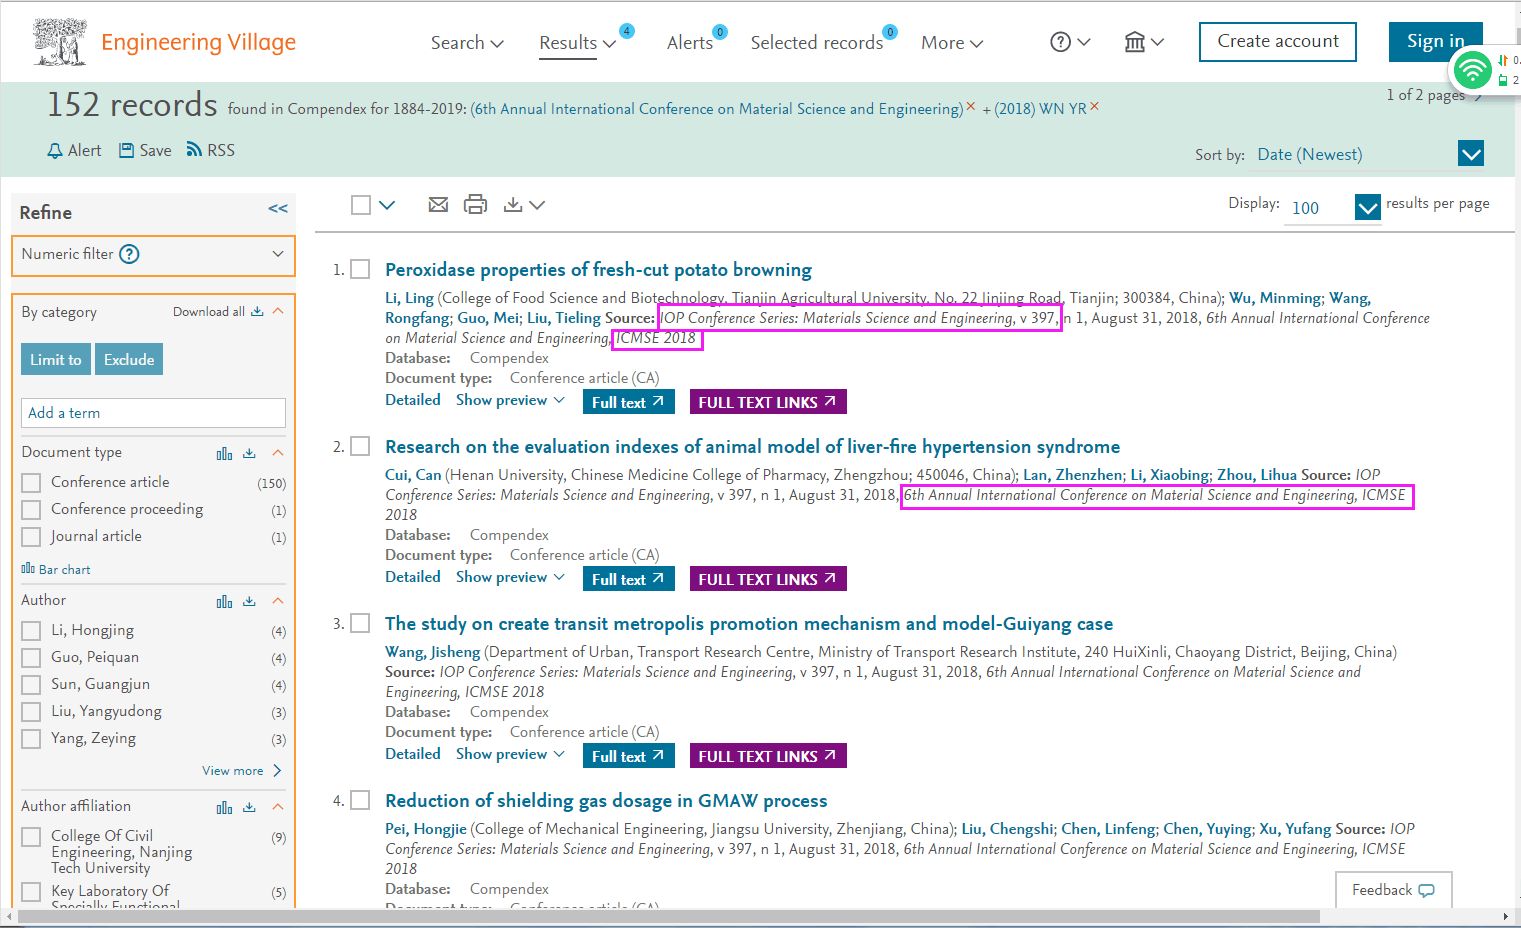Image resolution: width=1521 pixels, height=928 pixels.
Task: Click the Engineering Village tree logo
Action: click(x=60, y=42)
